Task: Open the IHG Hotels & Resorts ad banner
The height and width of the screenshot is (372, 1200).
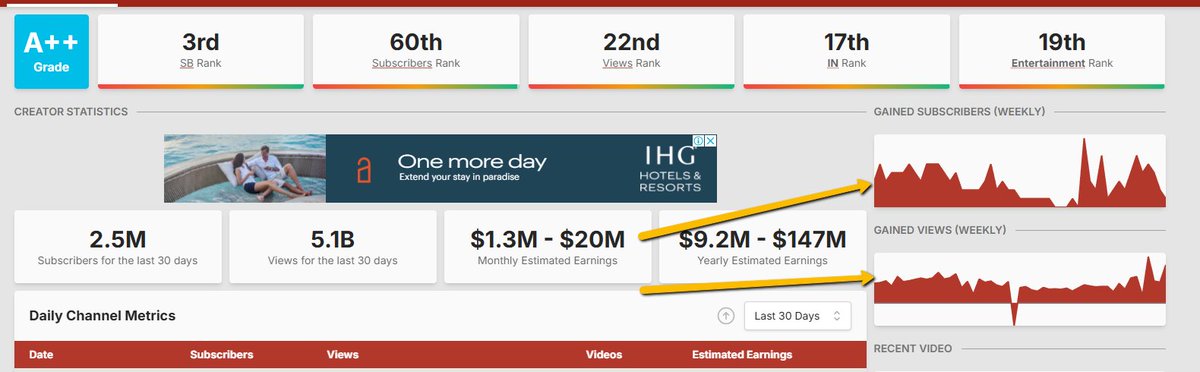Action: coord(440,168)
